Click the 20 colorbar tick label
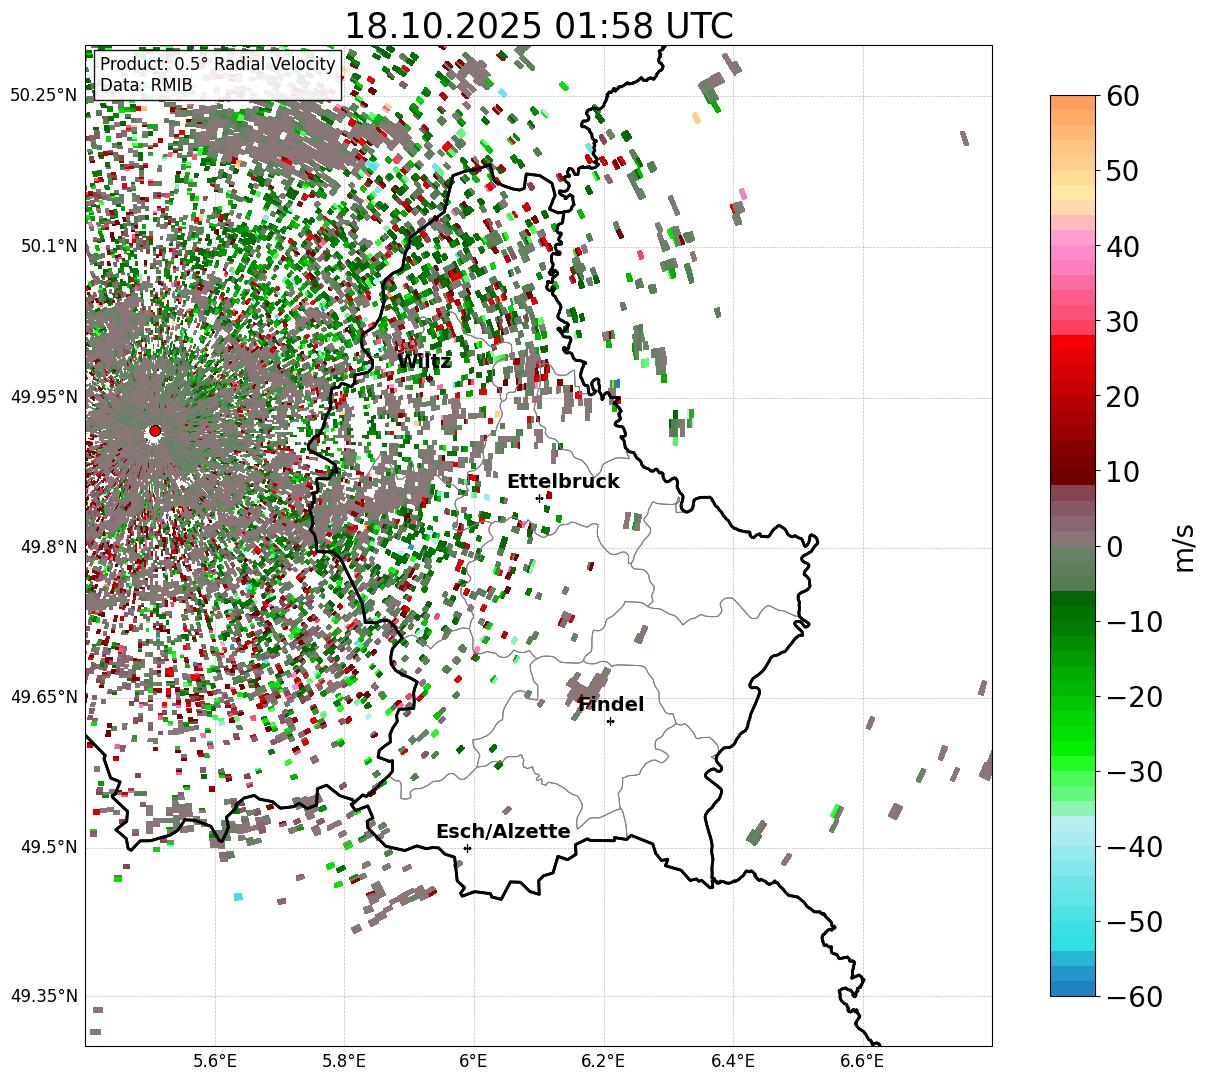 click(x=1123, y=397)
